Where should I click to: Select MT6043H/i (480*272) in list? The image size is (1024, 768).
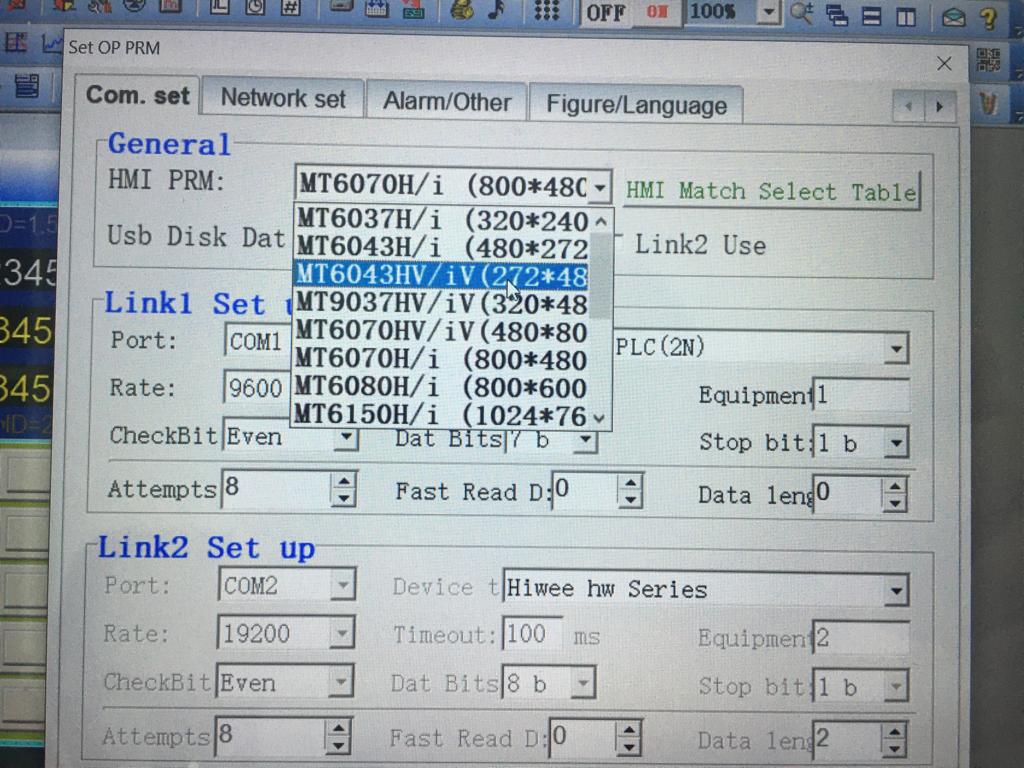click(x=442, y=248)
